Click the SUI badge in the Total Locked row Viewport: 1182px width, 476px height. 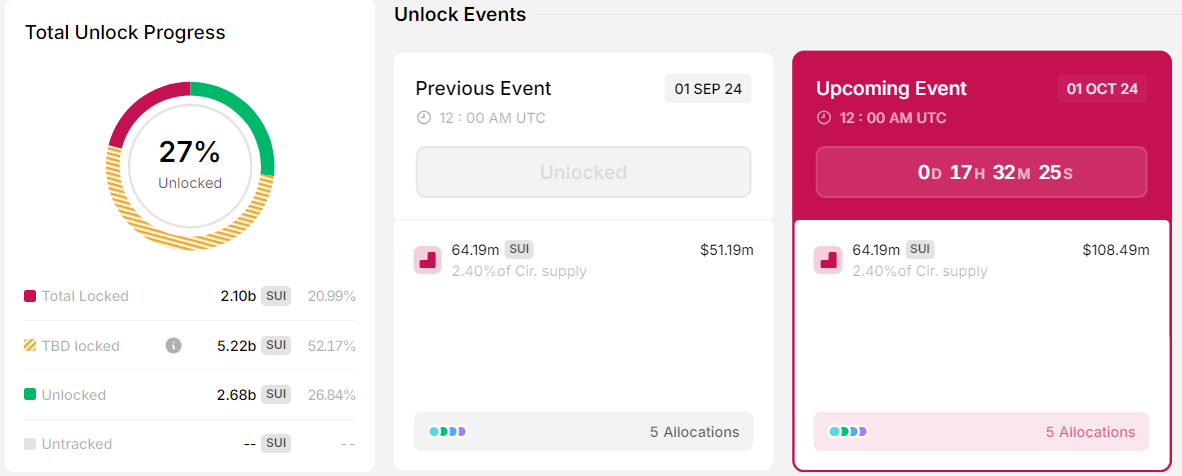(x=276, y=296)
